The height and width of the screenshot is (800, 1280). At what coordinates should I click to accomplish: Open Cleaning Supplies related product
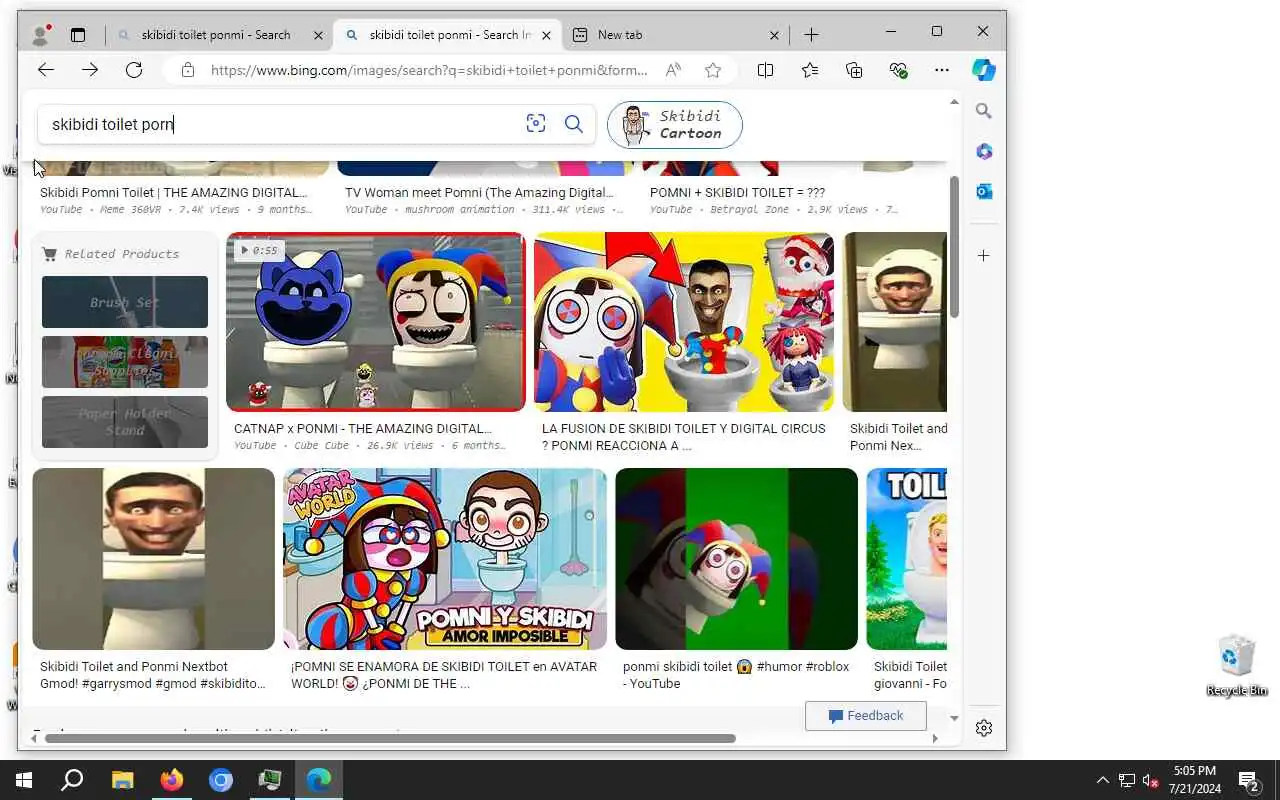125,362
